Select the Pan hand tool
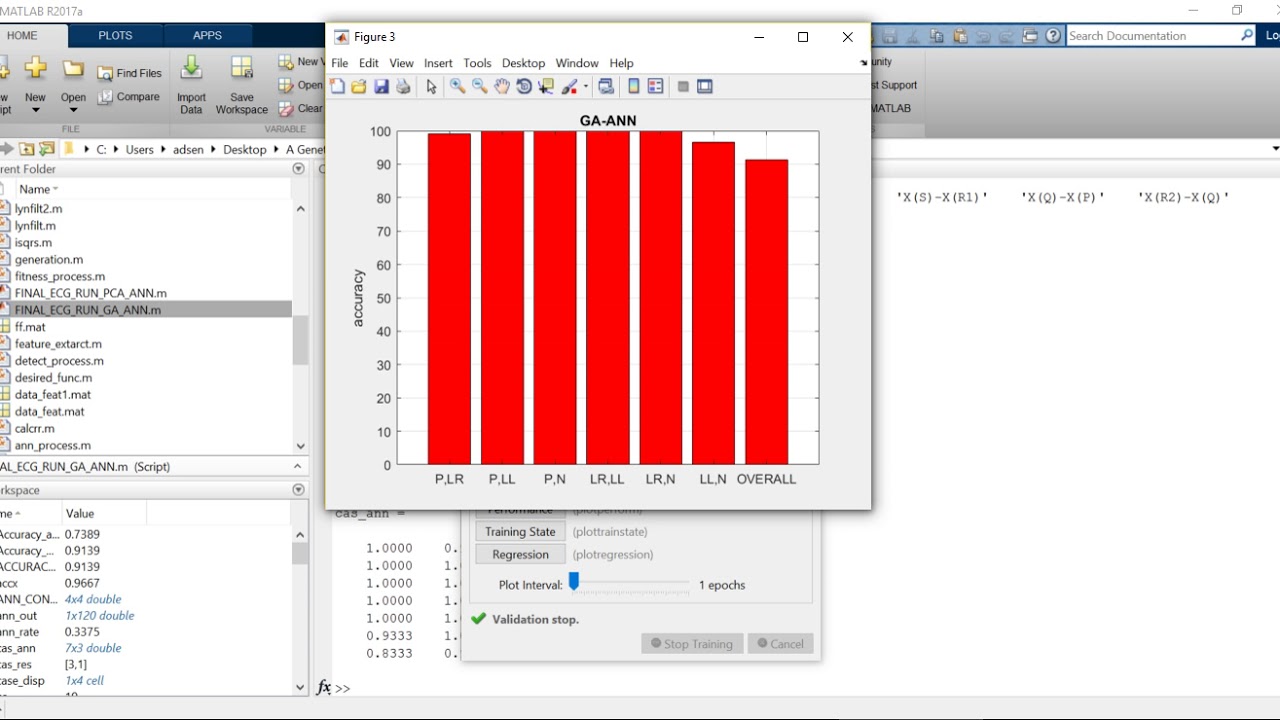The height and width of the screenshot is (720, 1280). (502, 87)
